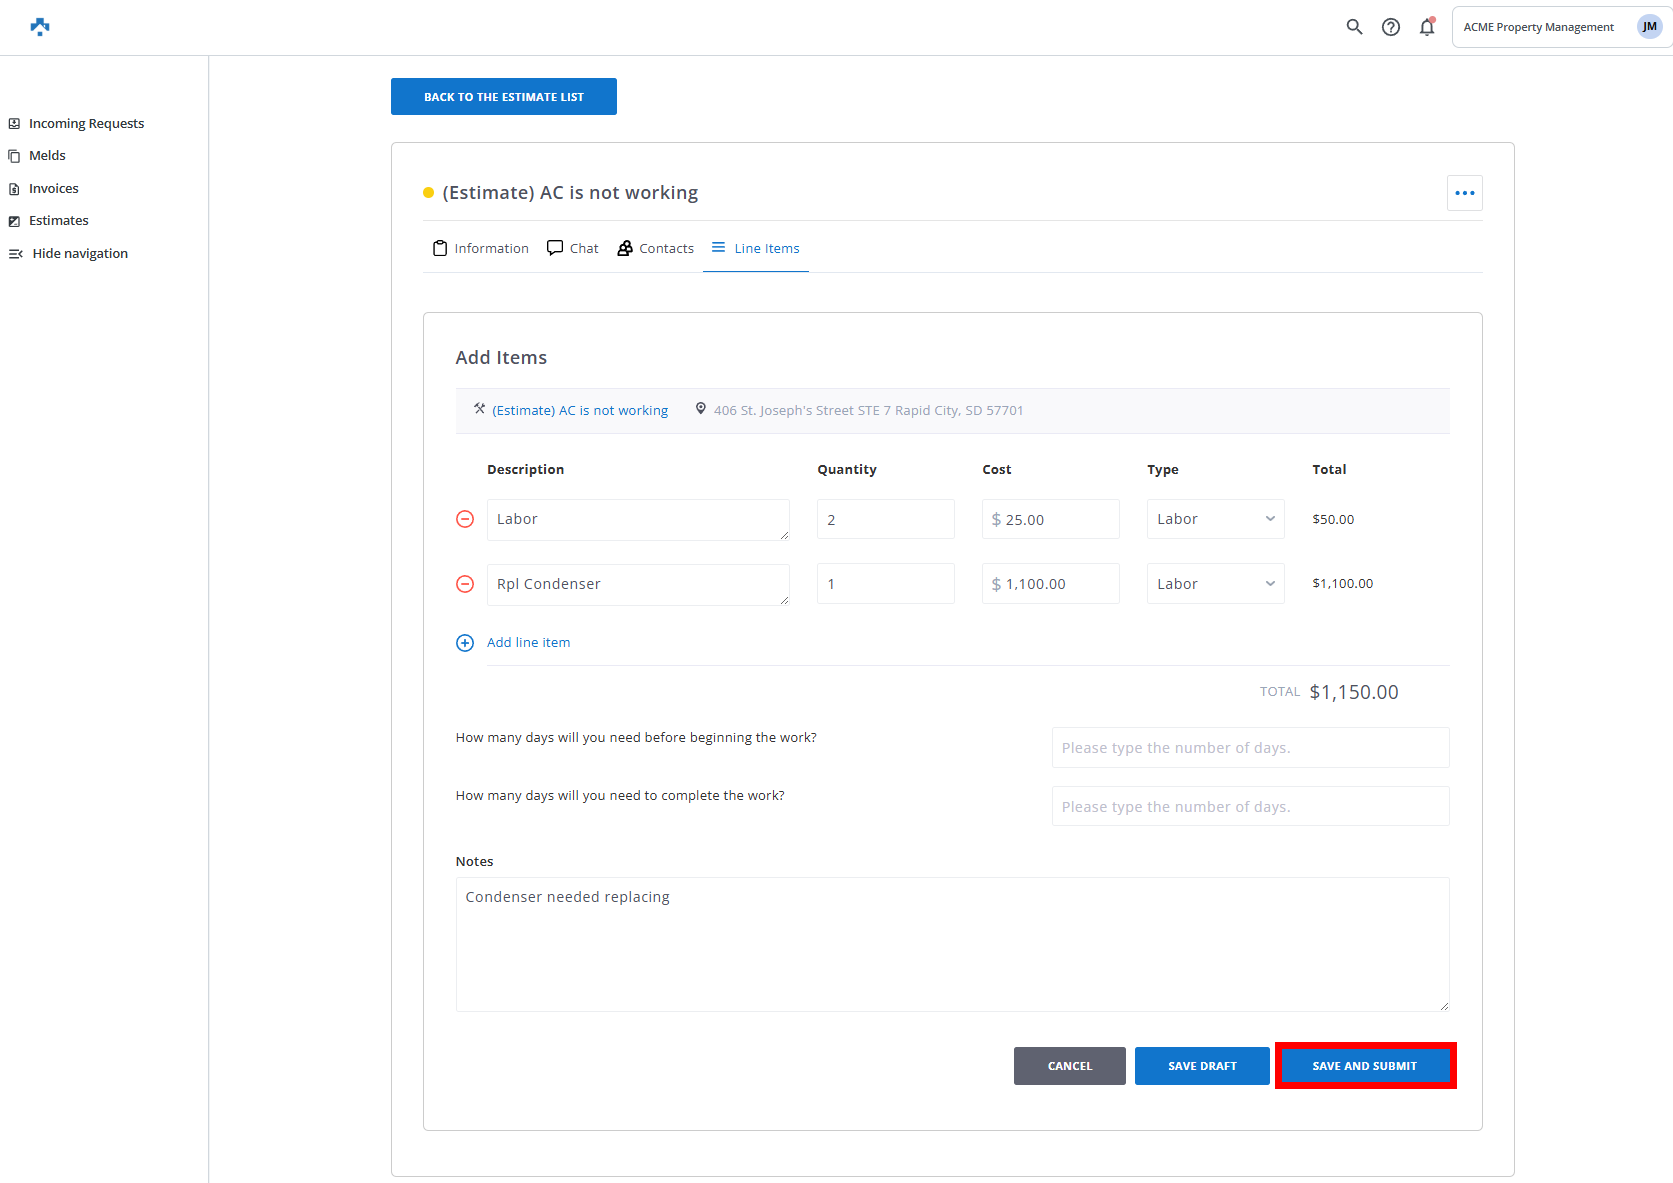Click the plus icon to add line item
Image resolution: width=1673 pixels, height=1183 pixels.
465,643
